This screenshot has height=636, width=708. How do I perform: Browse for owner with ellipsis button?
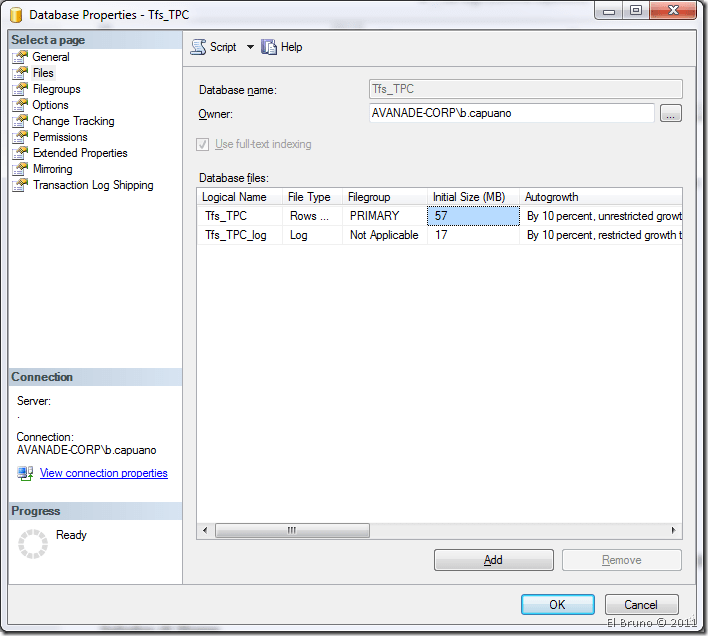671,114
